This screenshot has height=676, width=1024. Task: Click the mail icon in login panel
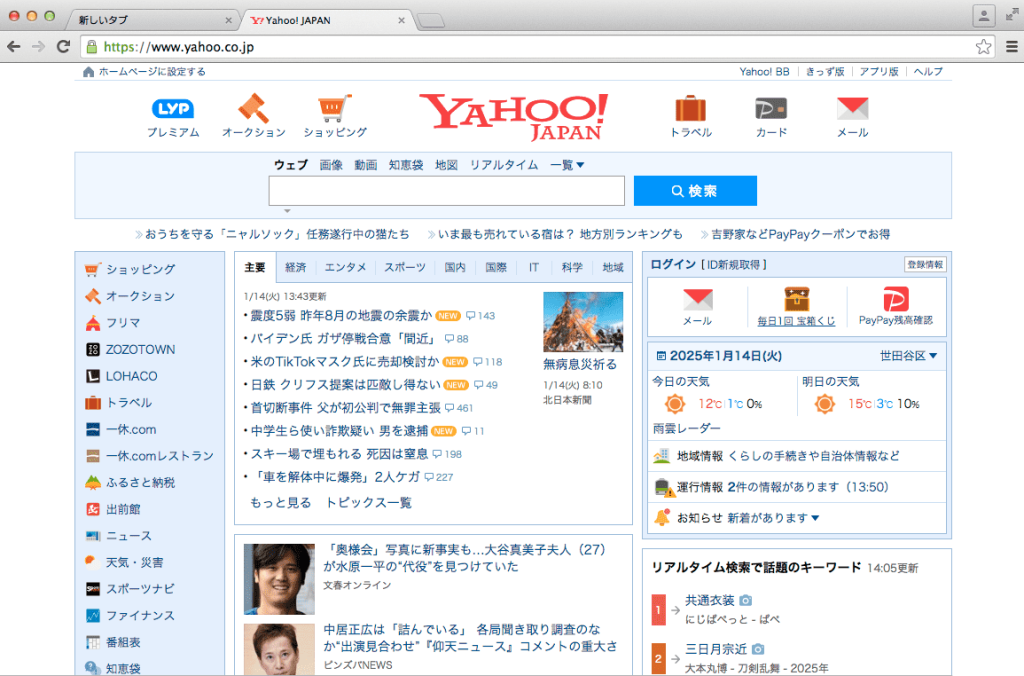697,300
